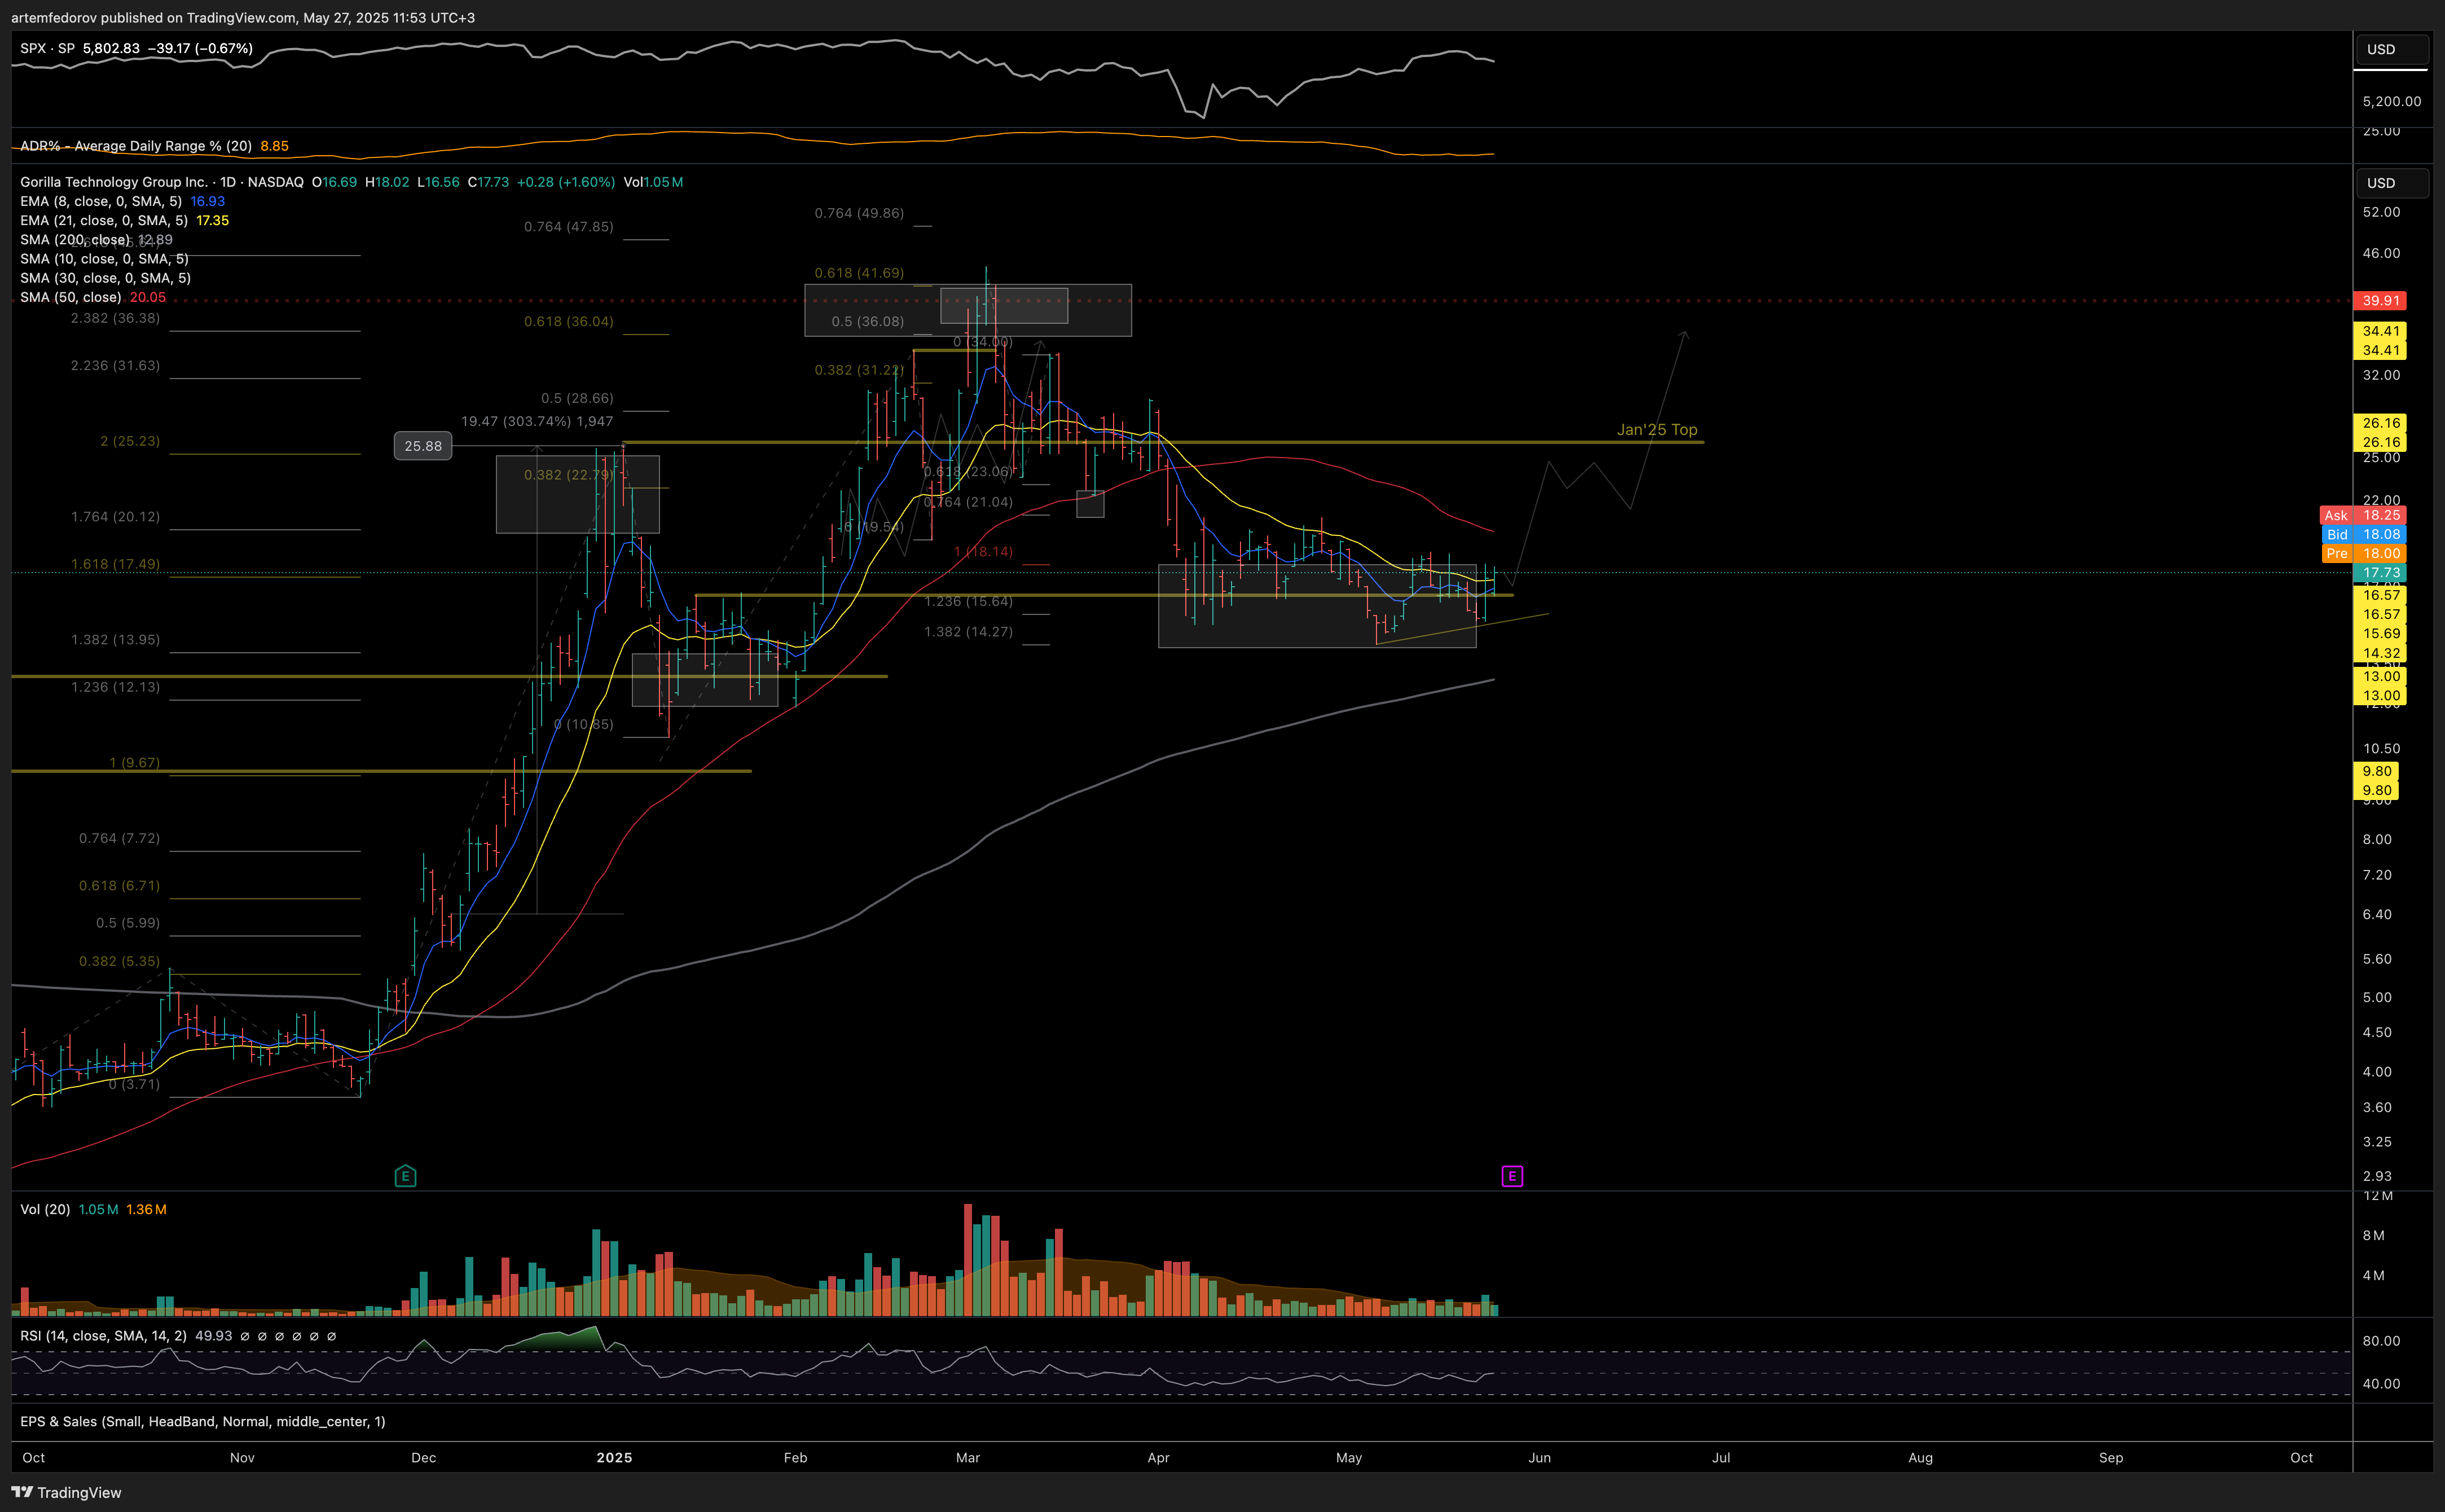
Task: Select the 0.764 (49.86) Fibonacci label
Action: click(859, 213)
